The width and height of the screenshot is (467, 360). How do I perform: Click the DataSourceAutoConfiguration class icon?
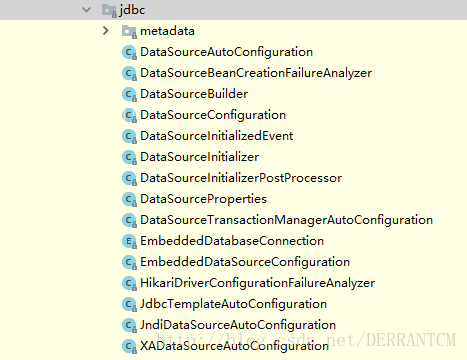(129, 53)
